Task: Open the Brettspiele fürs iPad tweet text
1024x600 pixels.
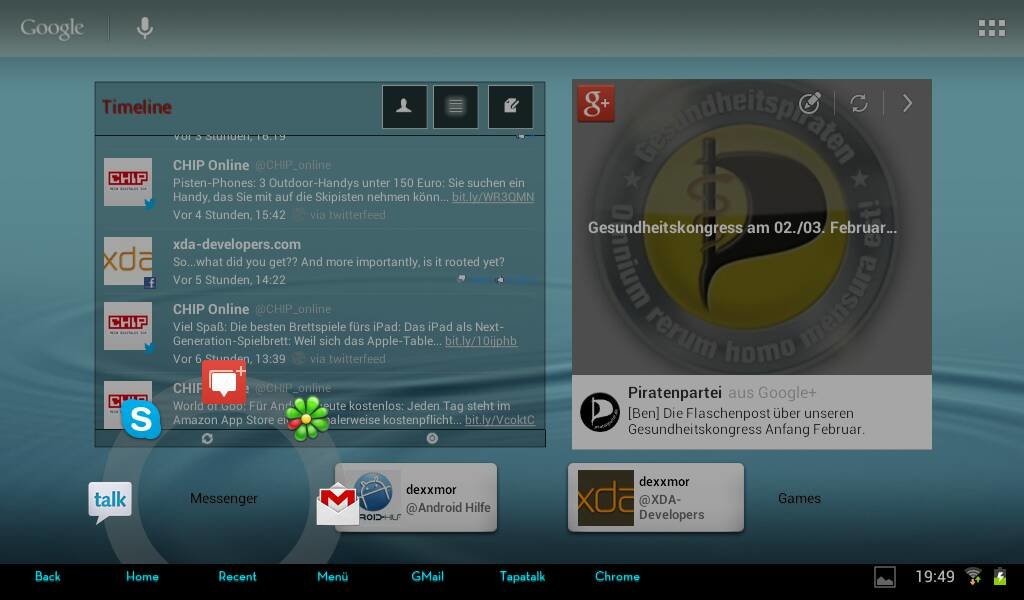Action: [345, 334]
